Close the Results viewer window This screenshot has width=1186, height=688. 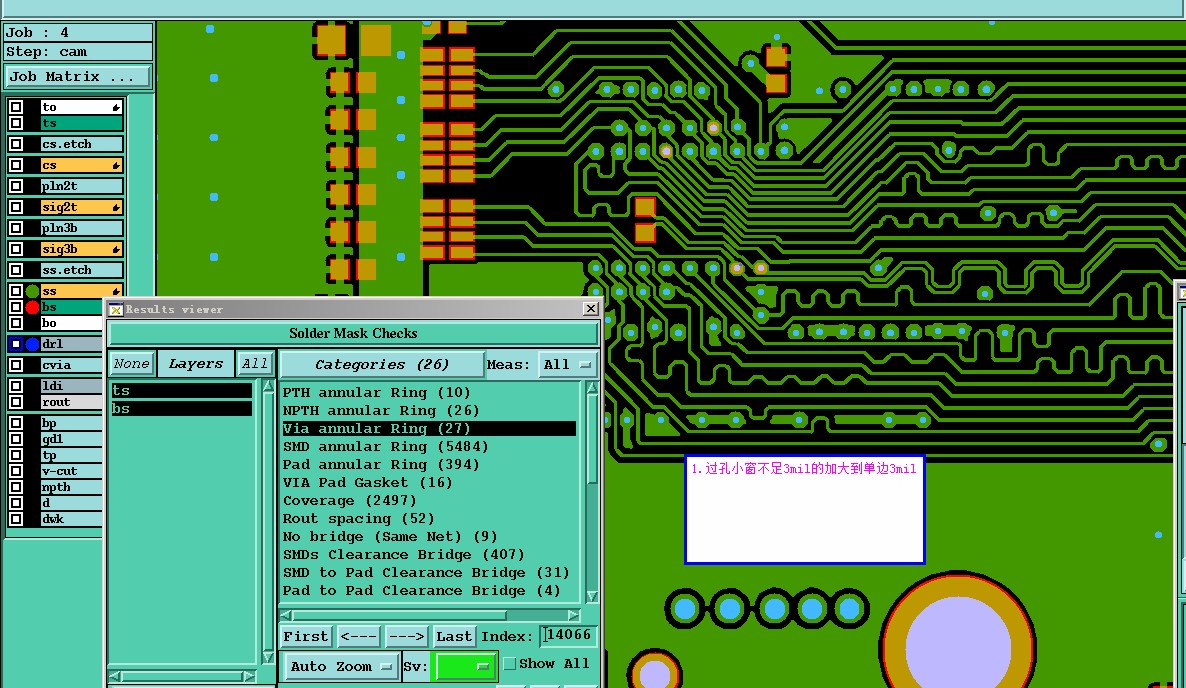click(x=591, y=308)
